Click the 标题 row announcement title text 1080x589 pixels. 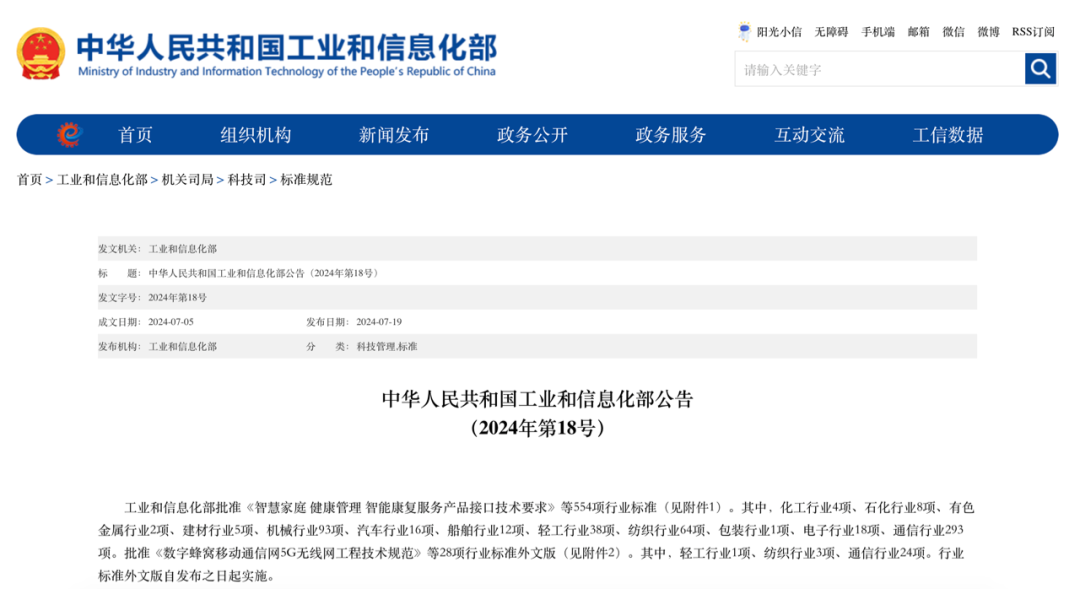coord(264,273)
